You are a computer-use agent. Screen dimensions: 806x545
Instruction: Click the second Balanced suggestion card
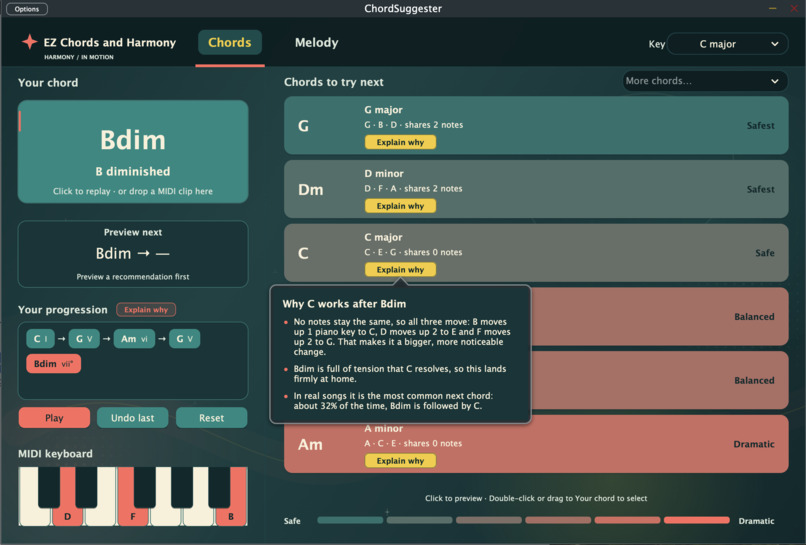[660, 380]
